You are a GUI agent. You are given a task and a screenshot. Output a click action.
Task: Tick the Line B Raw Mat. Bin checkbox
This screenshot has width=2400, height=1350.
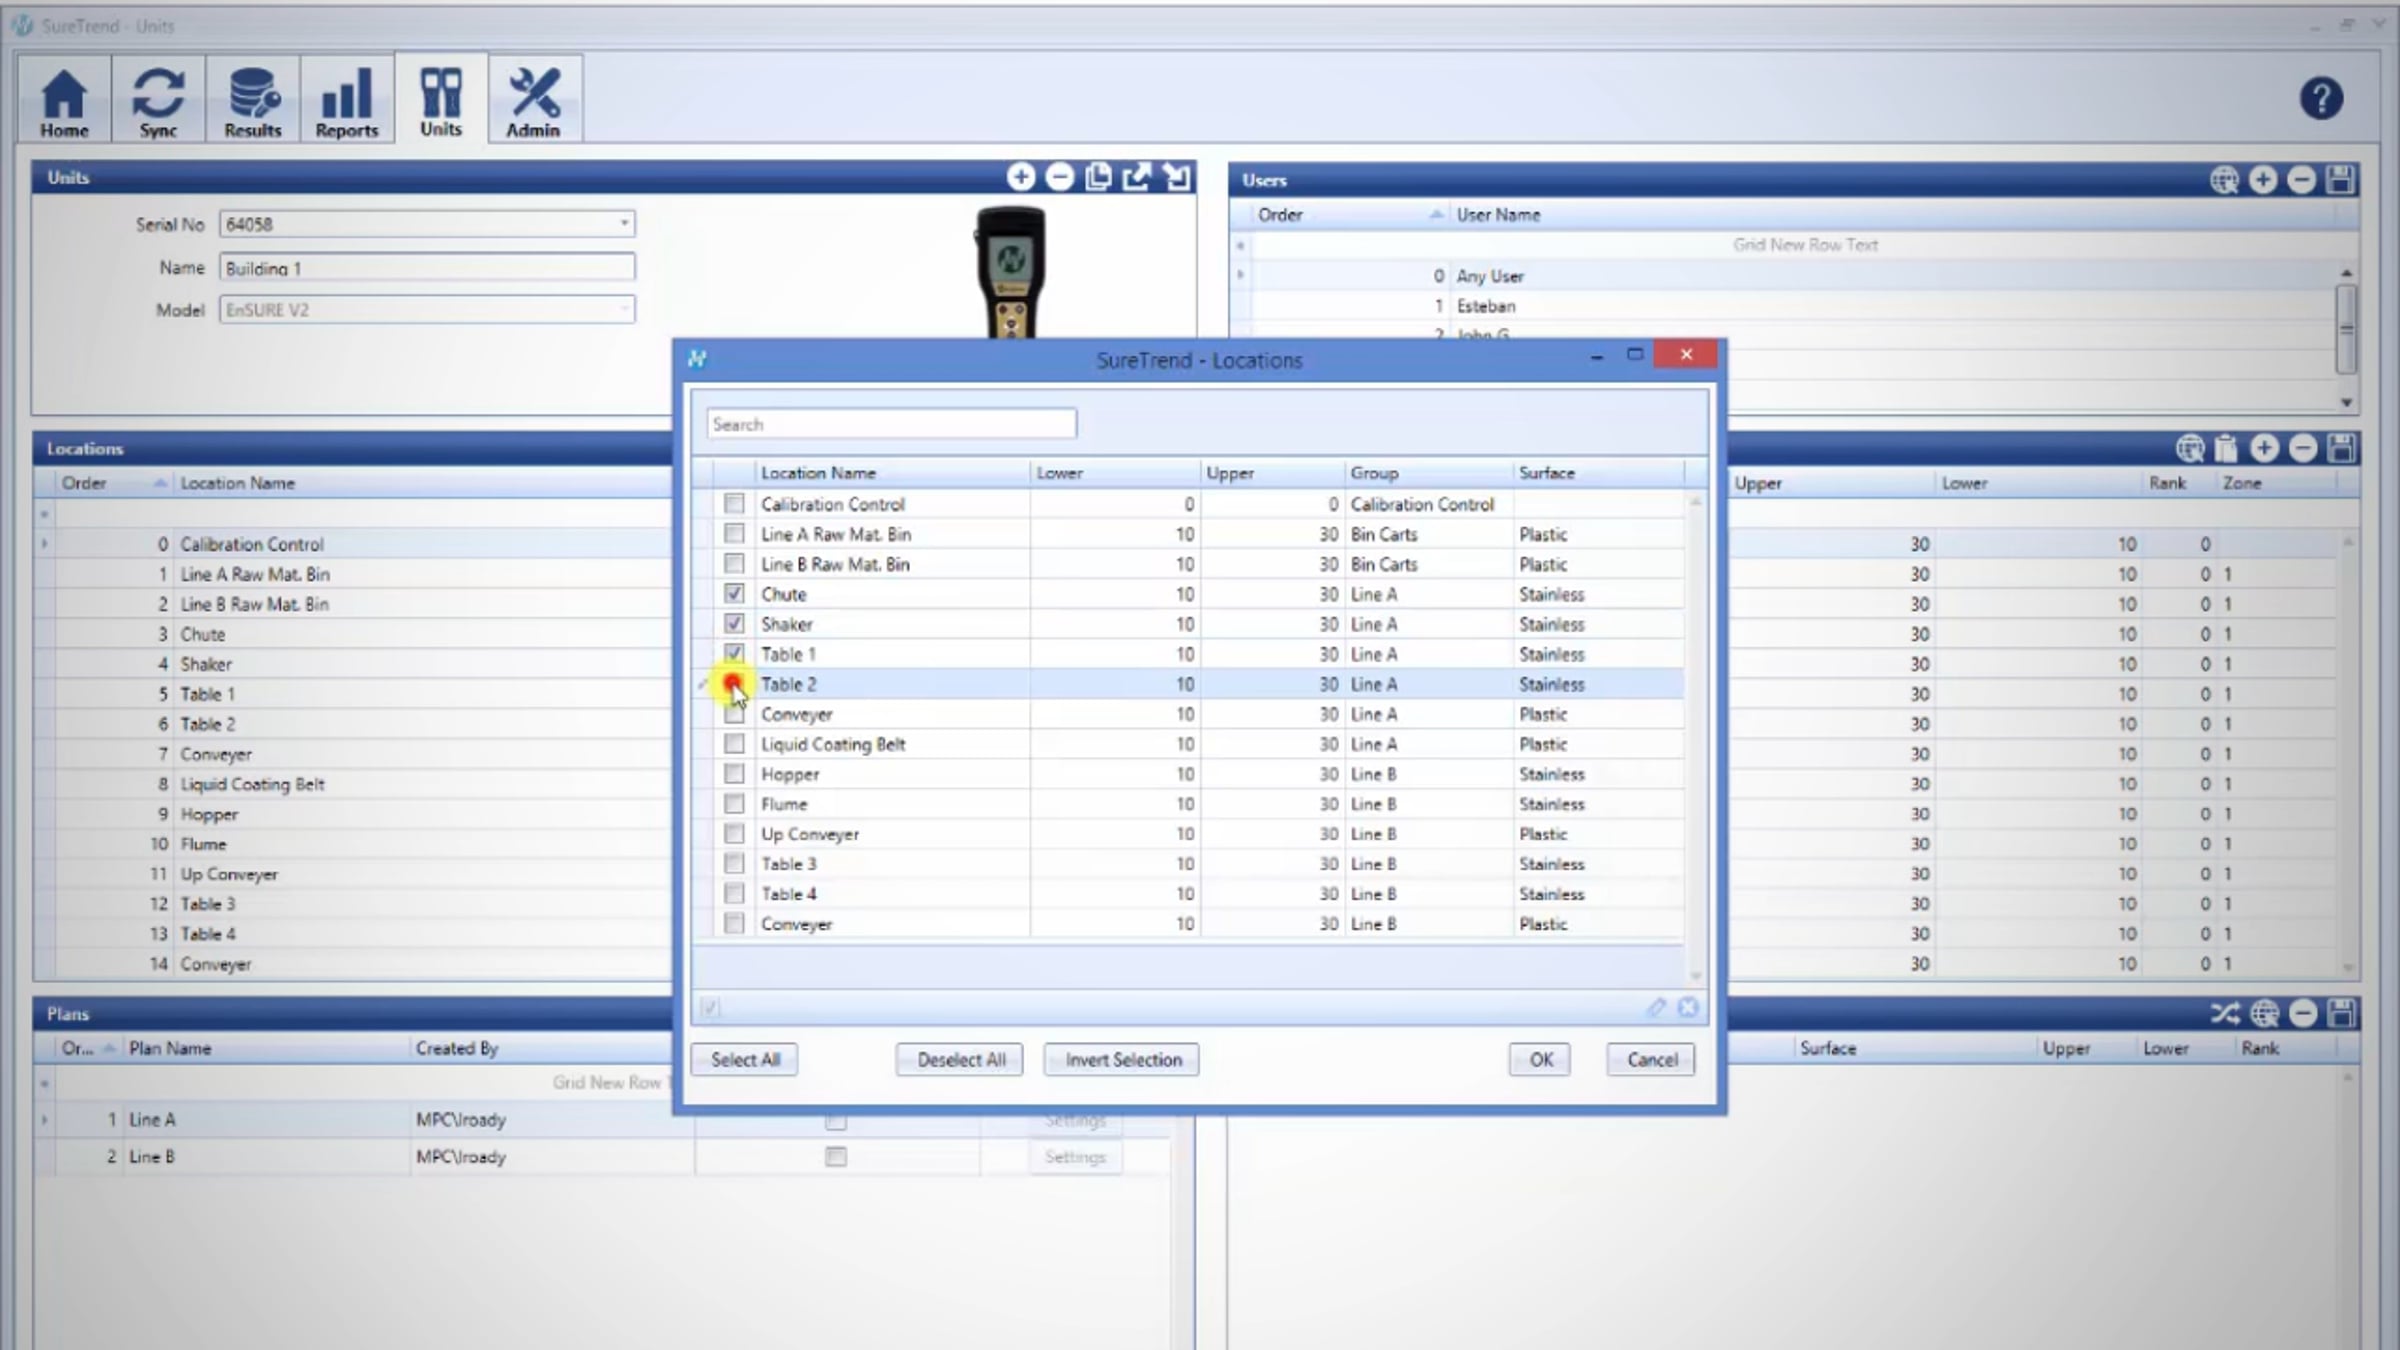pos(734,563)
